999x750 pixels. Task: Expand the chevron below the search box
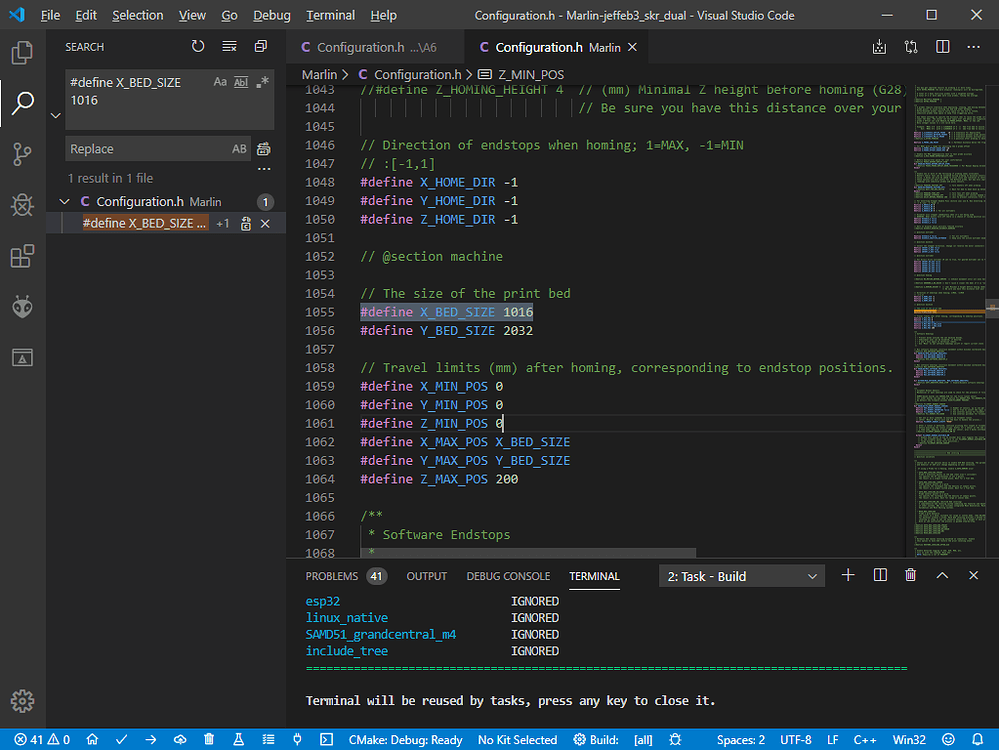56,115
